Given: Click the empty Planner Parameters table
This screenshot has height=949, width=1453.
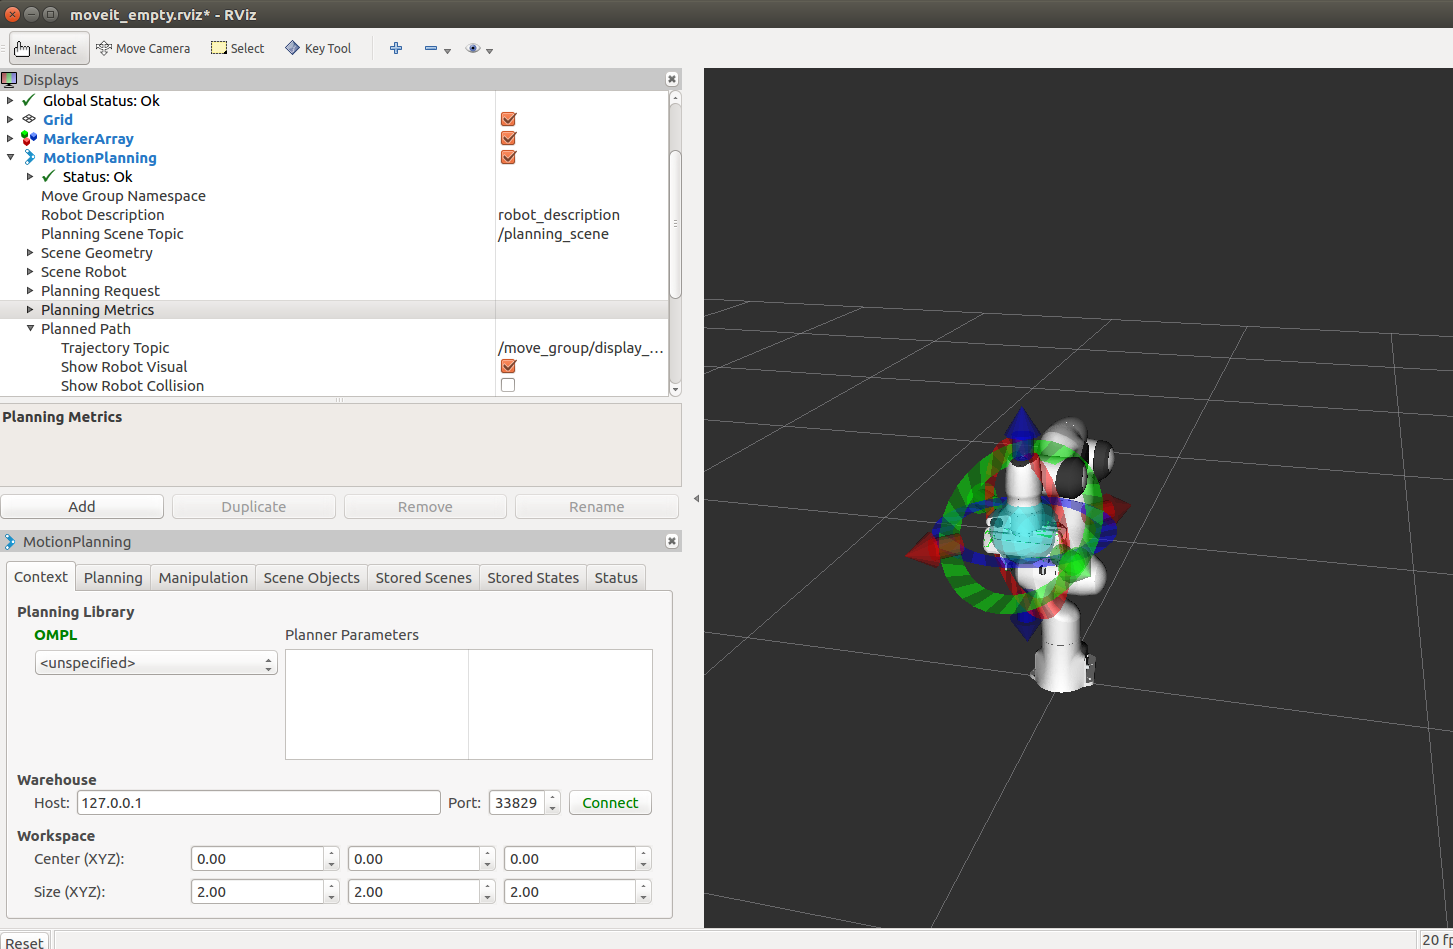Looking at the screenshot, I should 469,704.
